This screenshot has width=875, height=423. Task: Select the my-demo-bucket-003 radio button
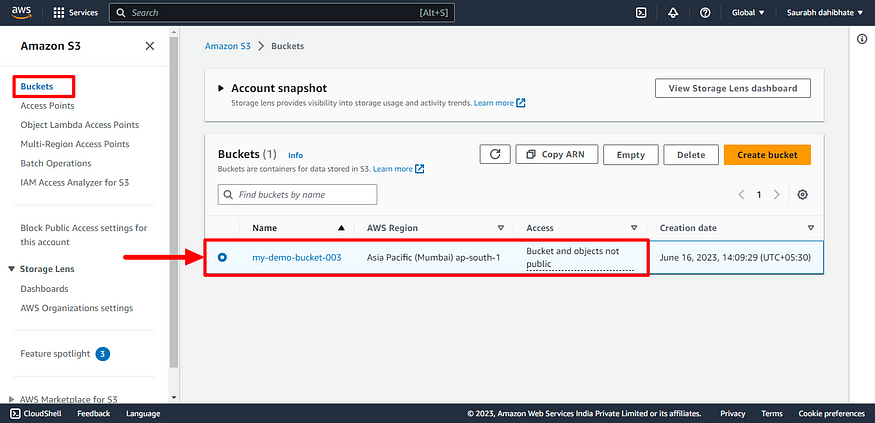pos(223,257)
